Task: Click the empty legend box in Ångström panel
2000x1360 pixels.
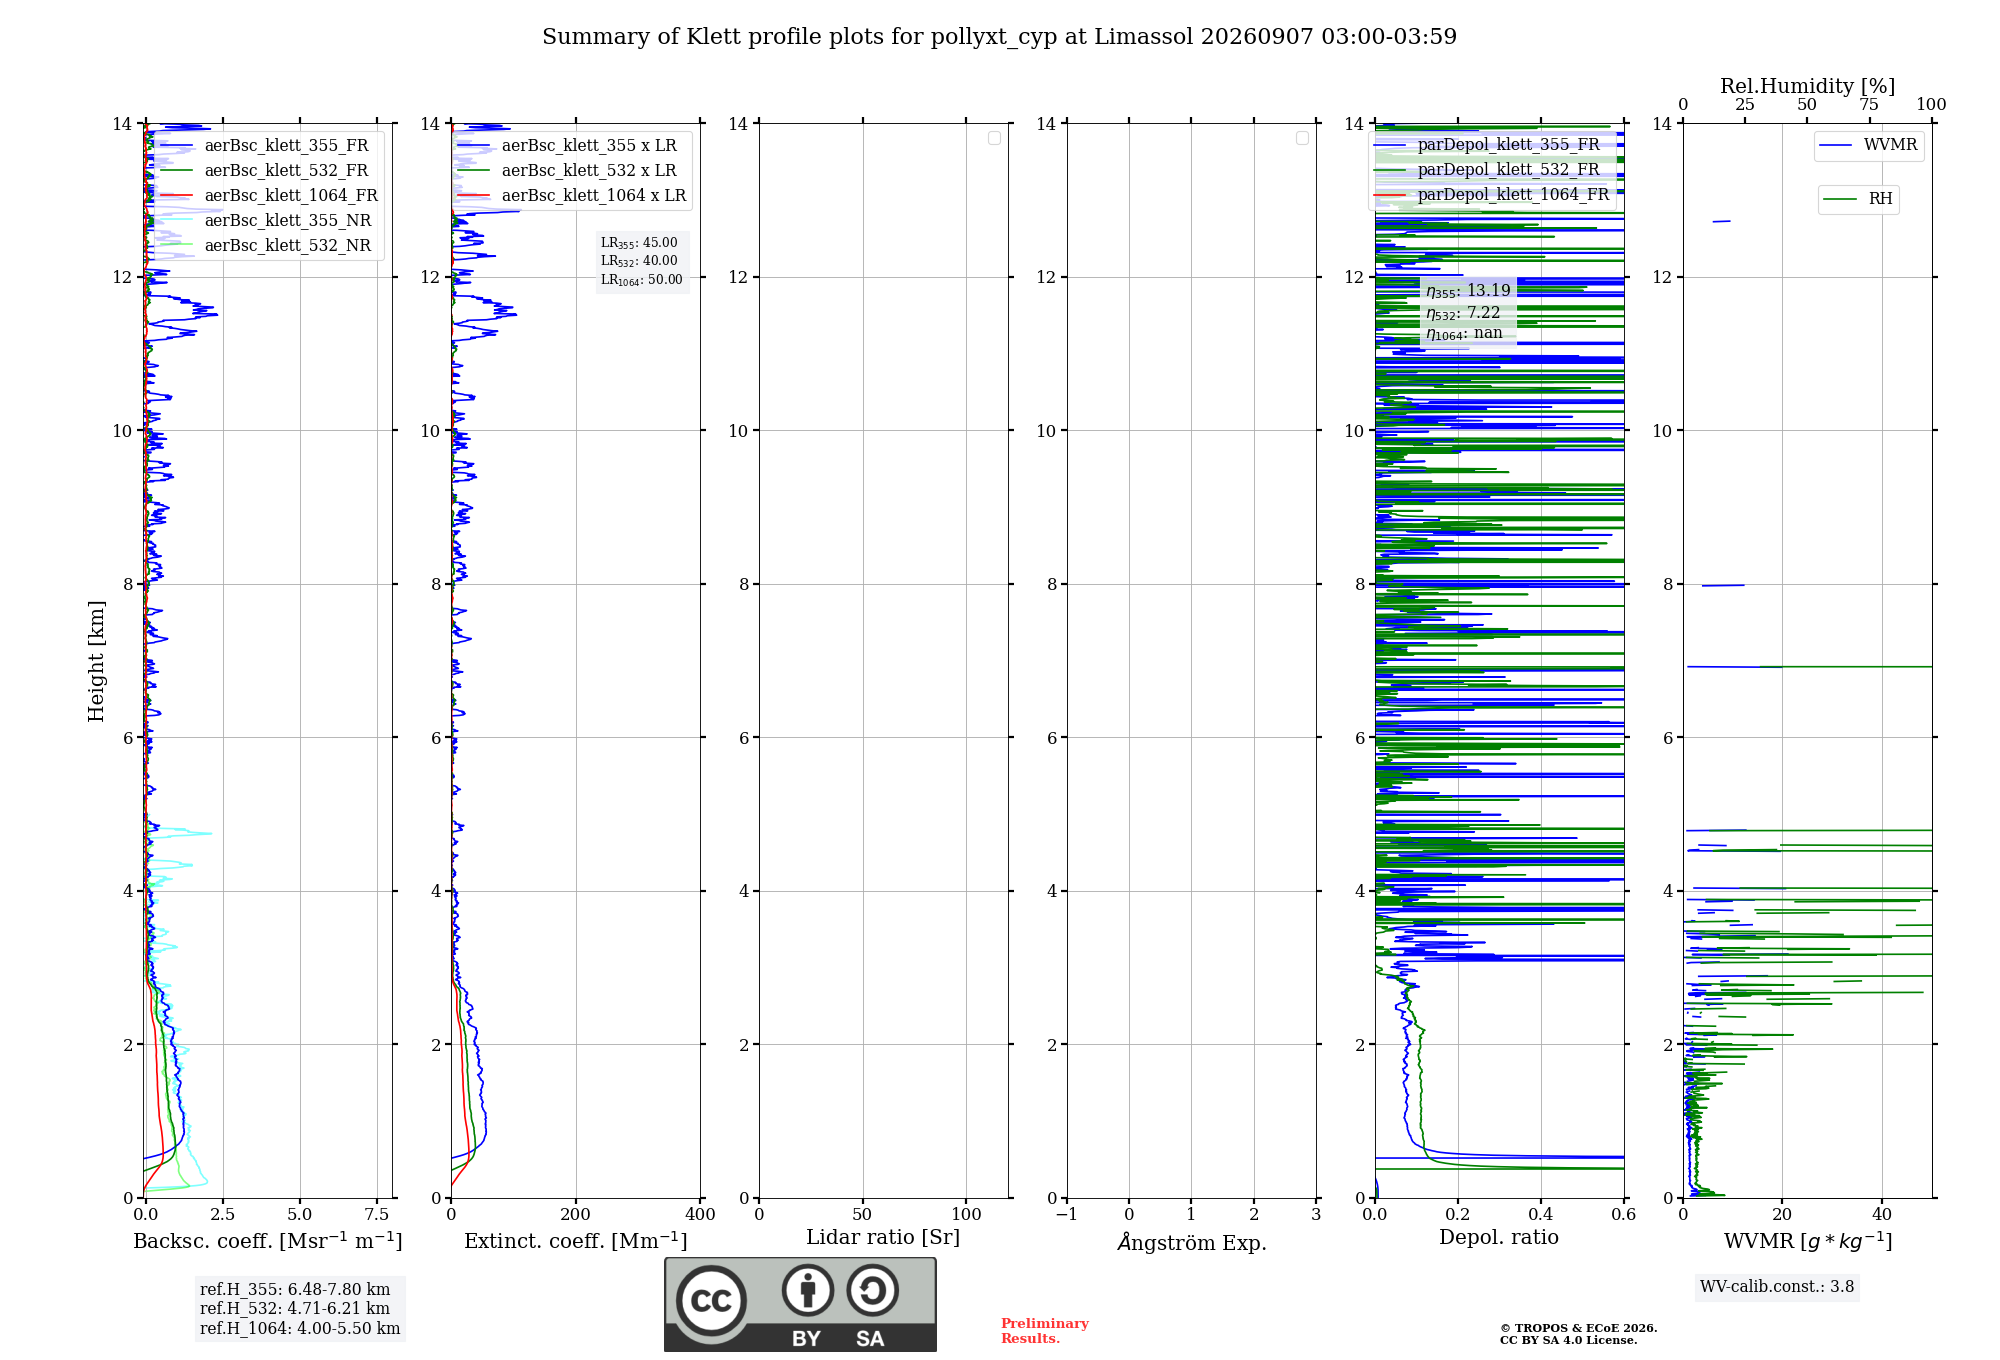Action: point(1302,138)
